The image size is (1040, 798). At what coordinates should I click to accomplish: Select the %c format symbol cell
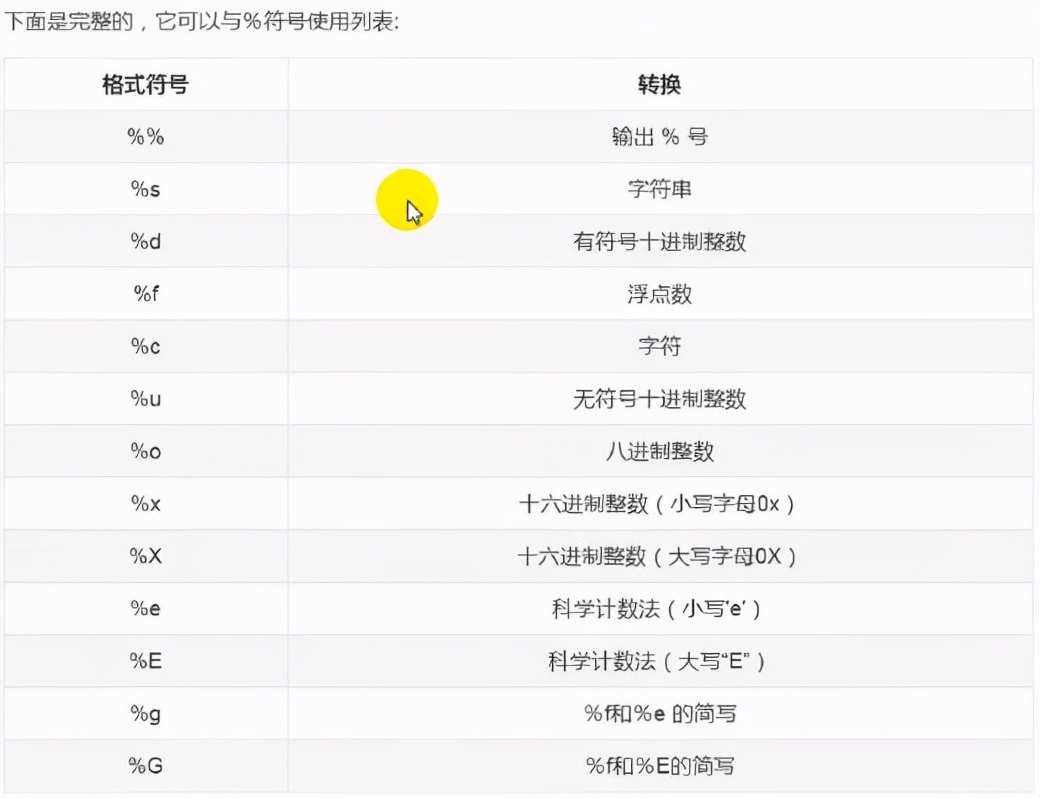146,347
